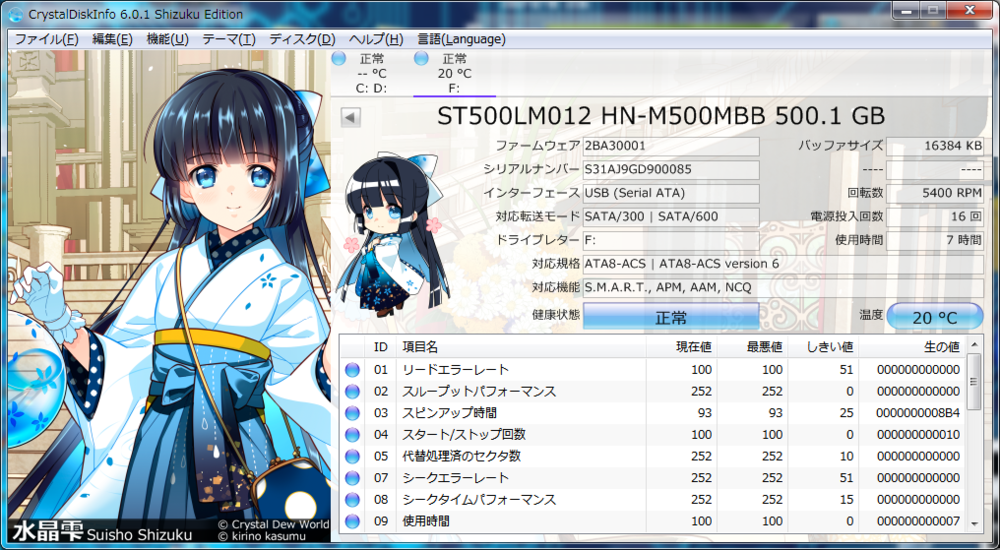
Task: Click the status orb for row 01 リードエラーレート
Action: 352,370
